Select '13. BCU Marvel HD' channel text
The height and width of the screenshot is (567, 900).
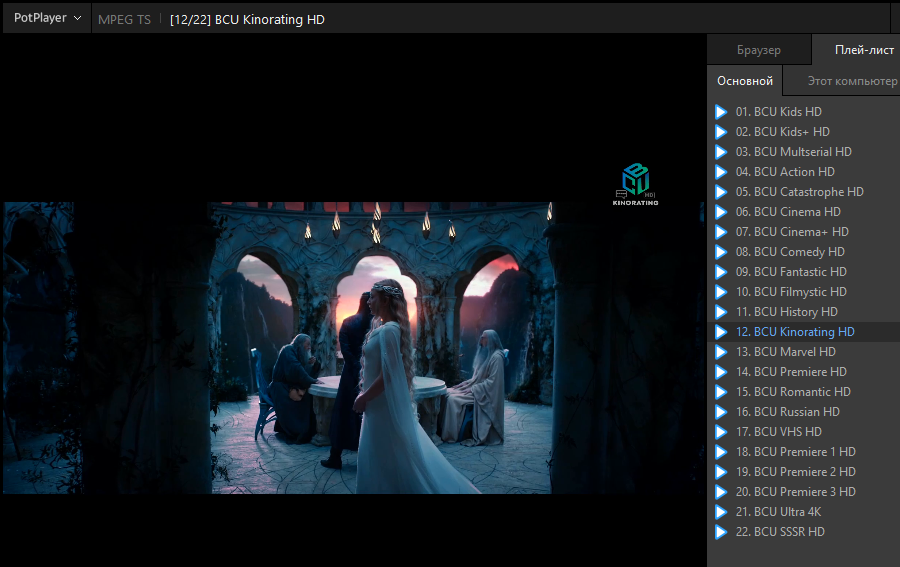click(x=785, y=352)
